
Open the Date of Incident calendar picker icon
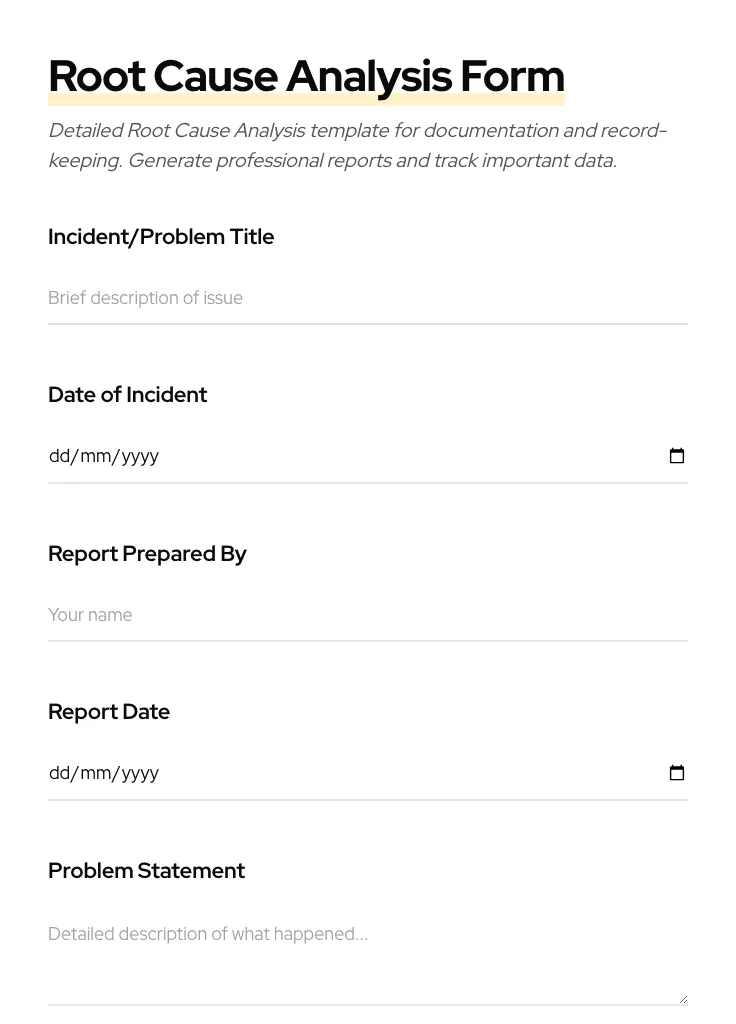click(677, 456)
